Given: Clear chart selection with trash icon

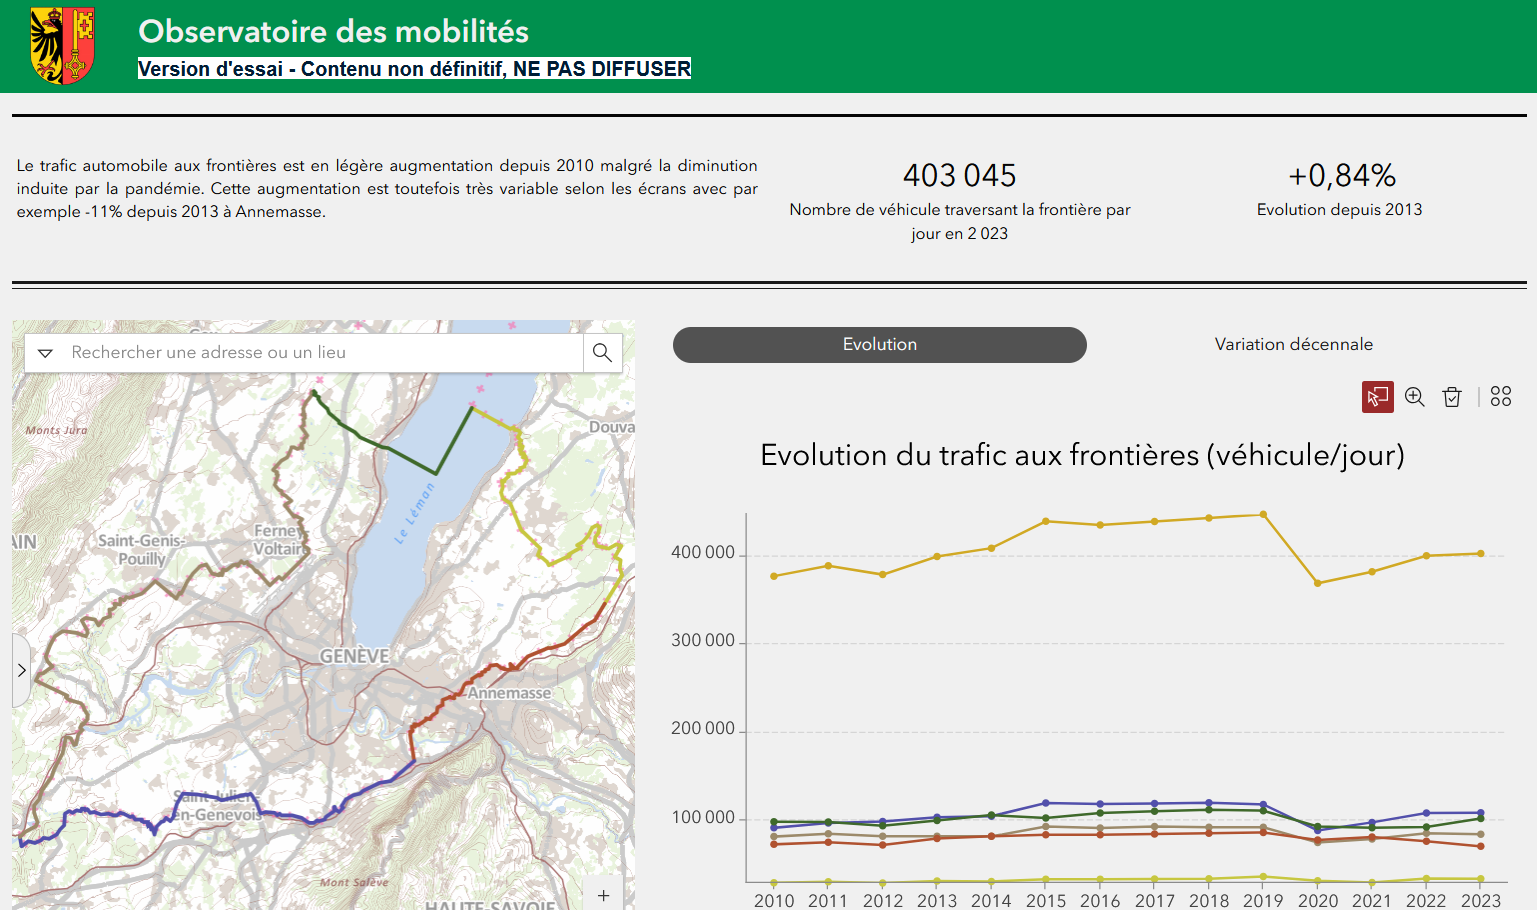Looking at the screenshot, I should pos(1452,397).
